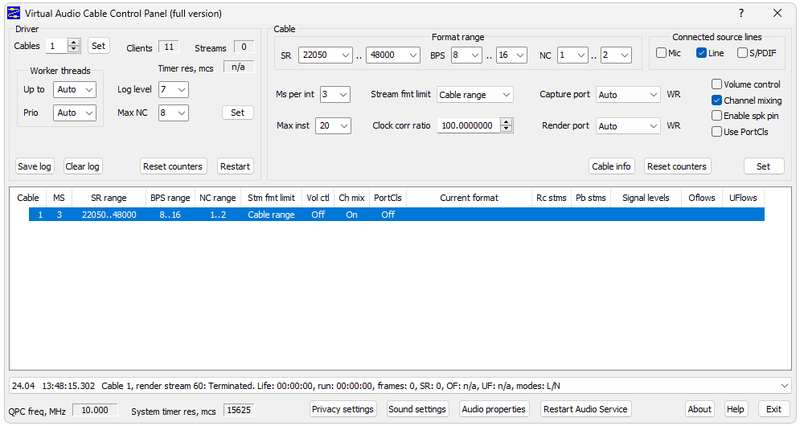The height and width of the screenshot is (426, 800).
Task: Click Set button beside Max NC
Action: pos(238,113)
